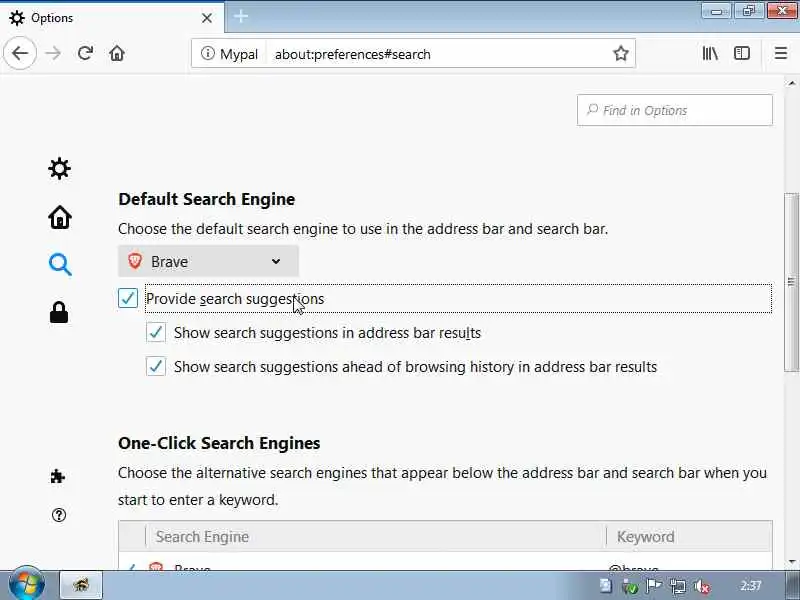Bookmark this page with the star icon

pos(620,53)
